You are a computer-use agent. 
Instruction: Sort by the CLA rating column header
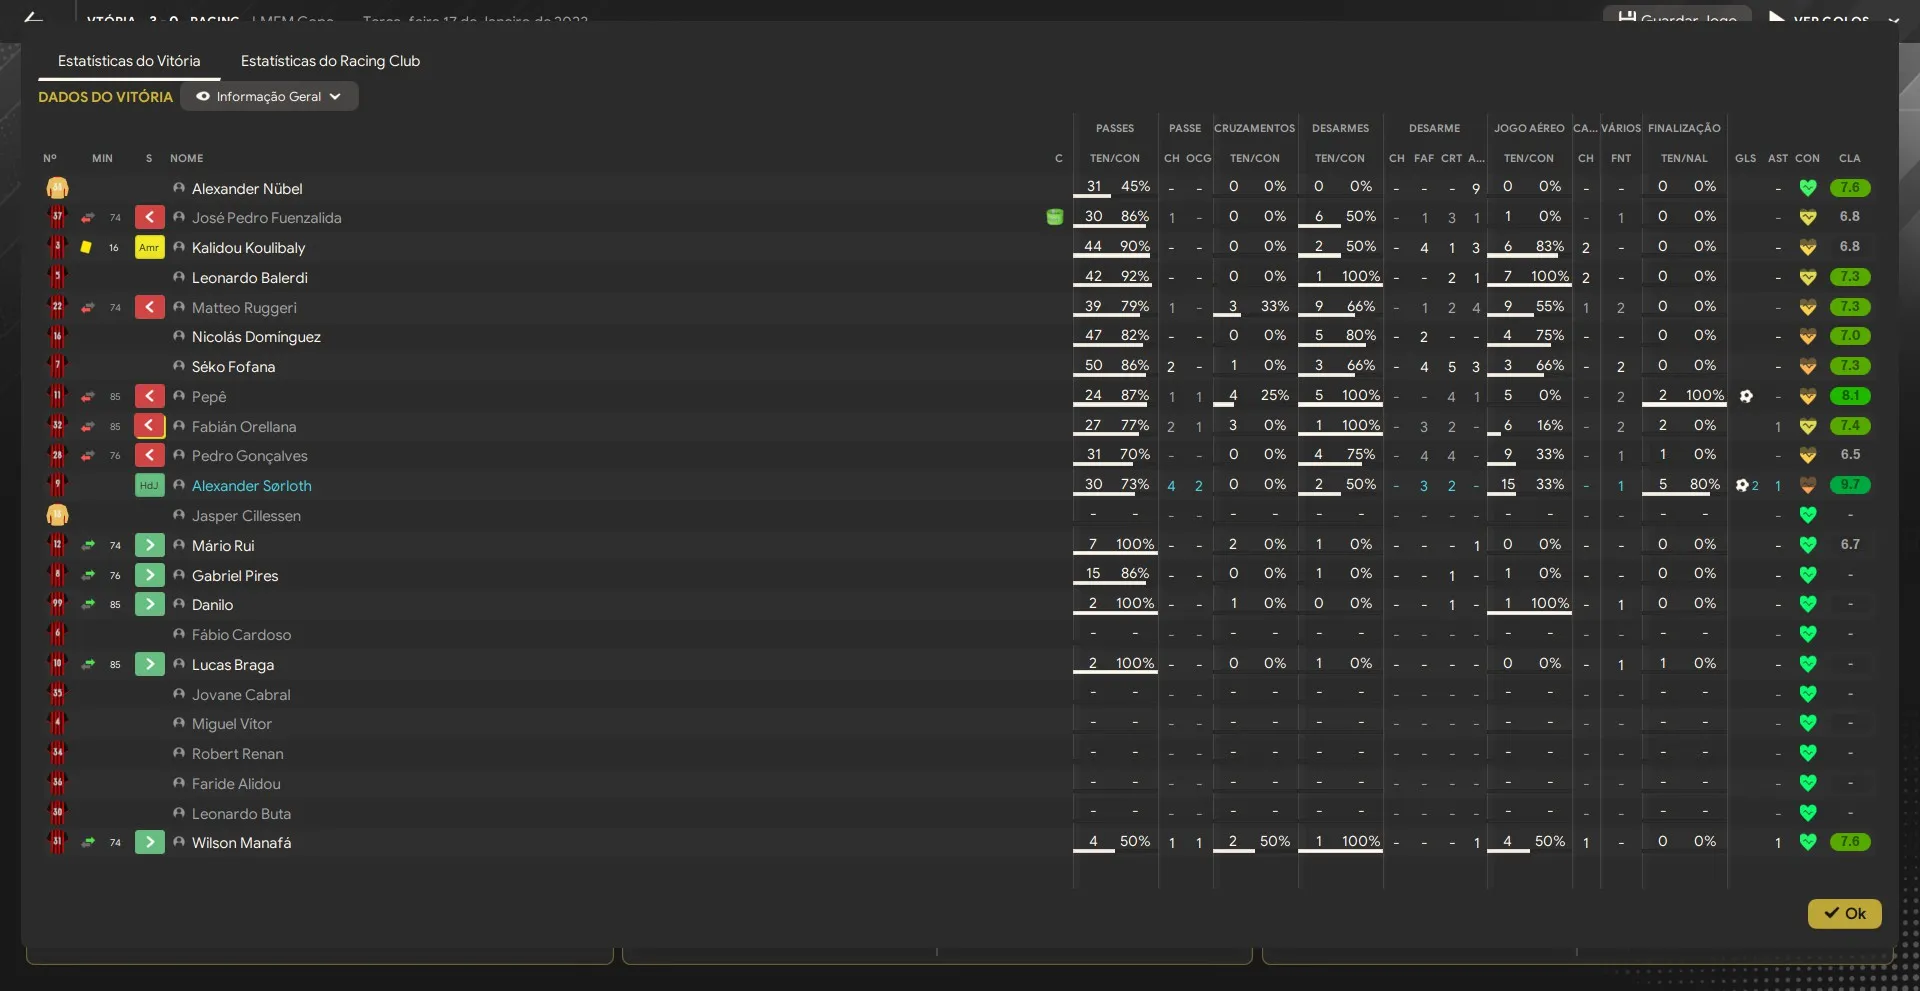tap(1849, 158)
